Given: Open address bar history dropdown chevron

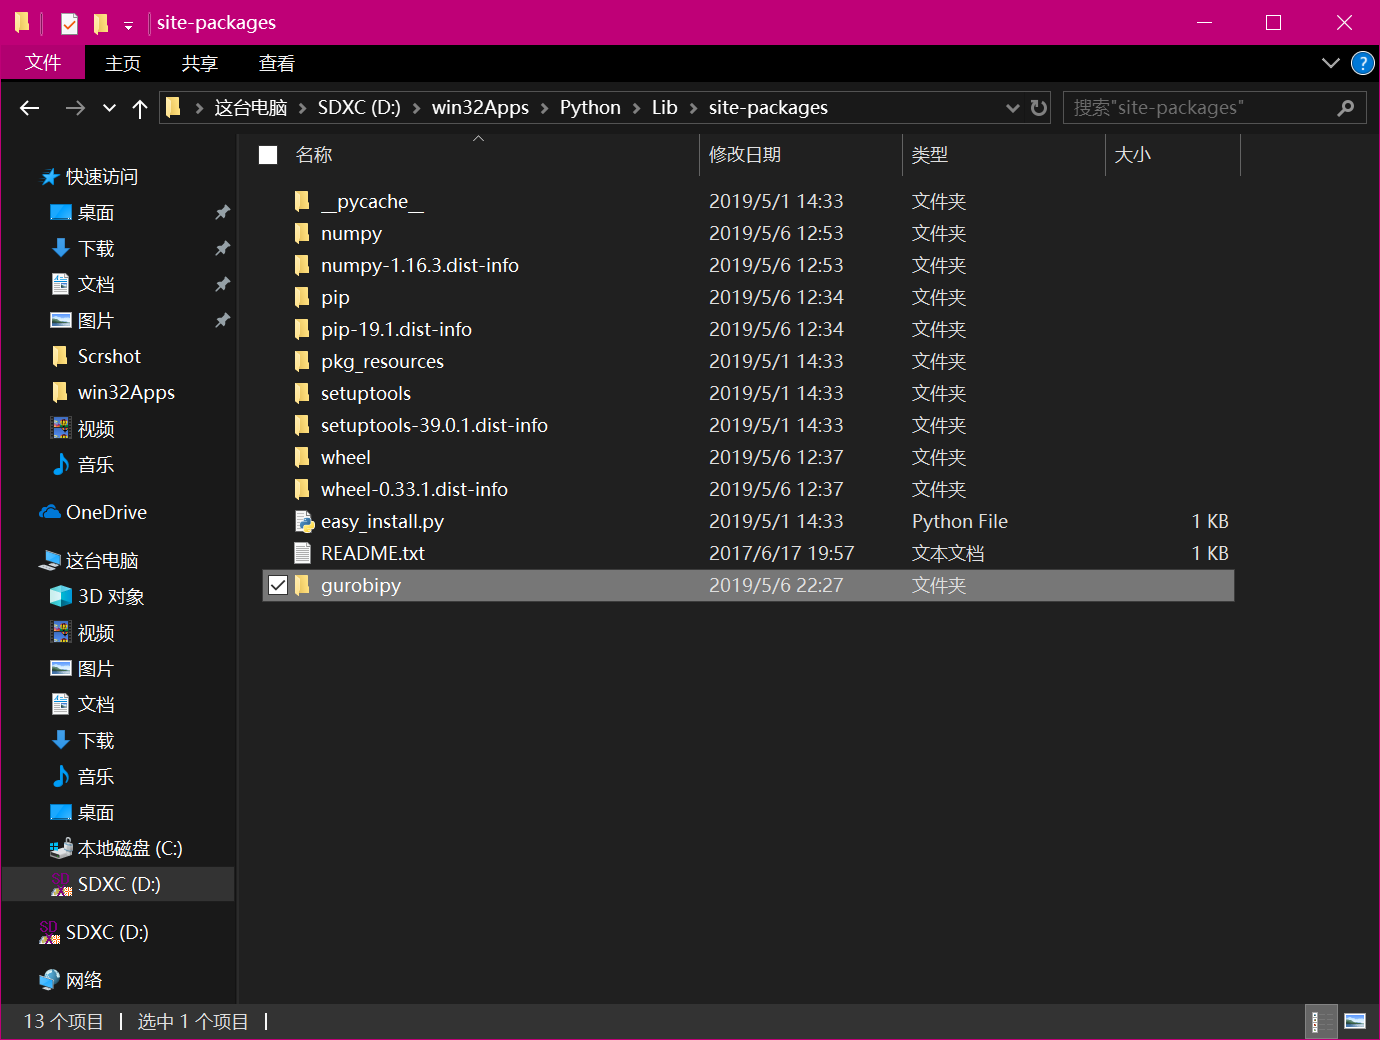Looking at the screenshot, I should coord(1013,108).
